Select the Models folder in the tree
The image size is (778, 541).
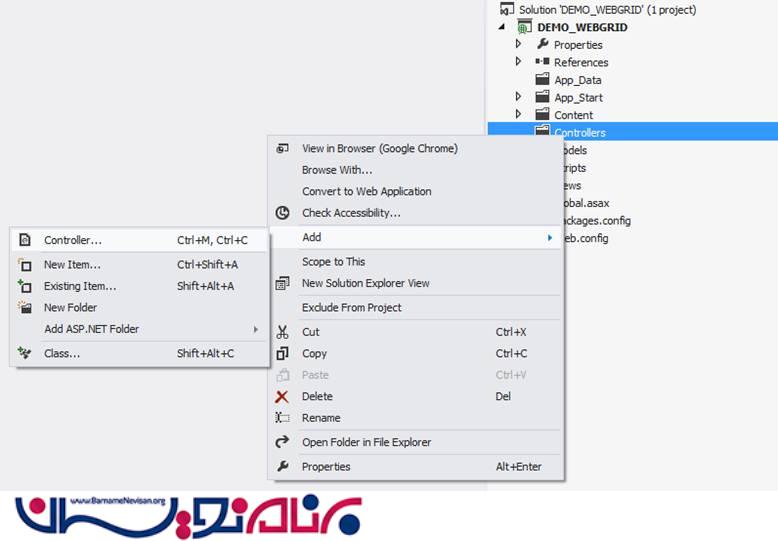(x=576, y=150)
